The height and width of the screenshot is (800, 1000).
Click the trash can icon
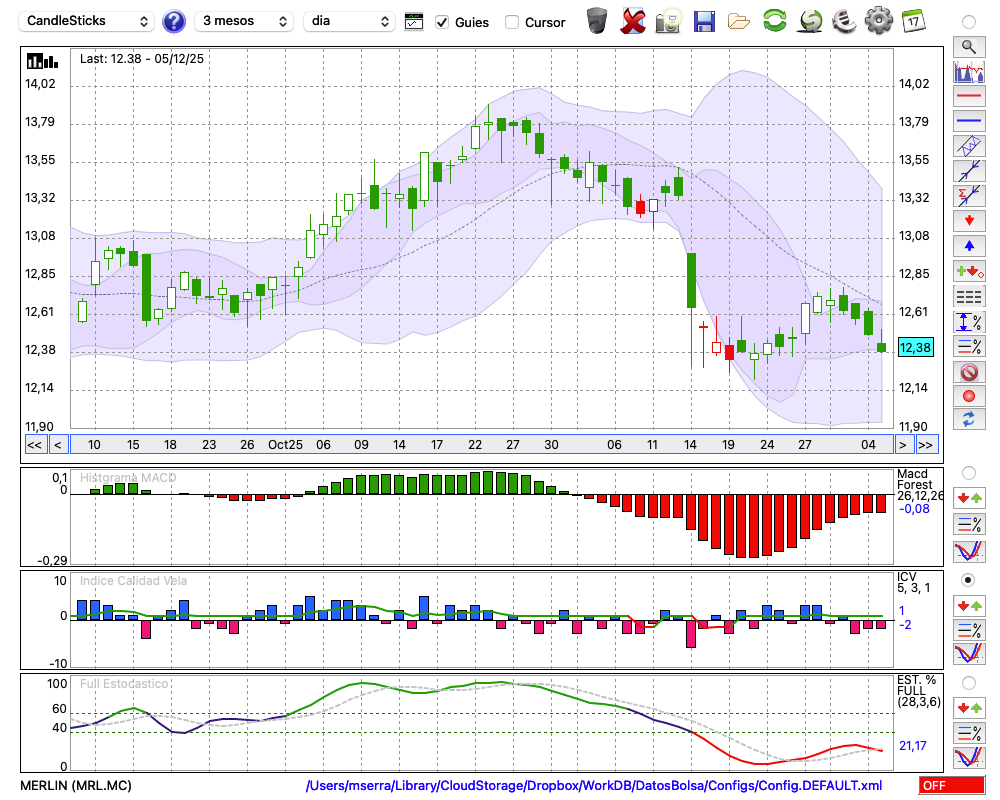(597, 21)
